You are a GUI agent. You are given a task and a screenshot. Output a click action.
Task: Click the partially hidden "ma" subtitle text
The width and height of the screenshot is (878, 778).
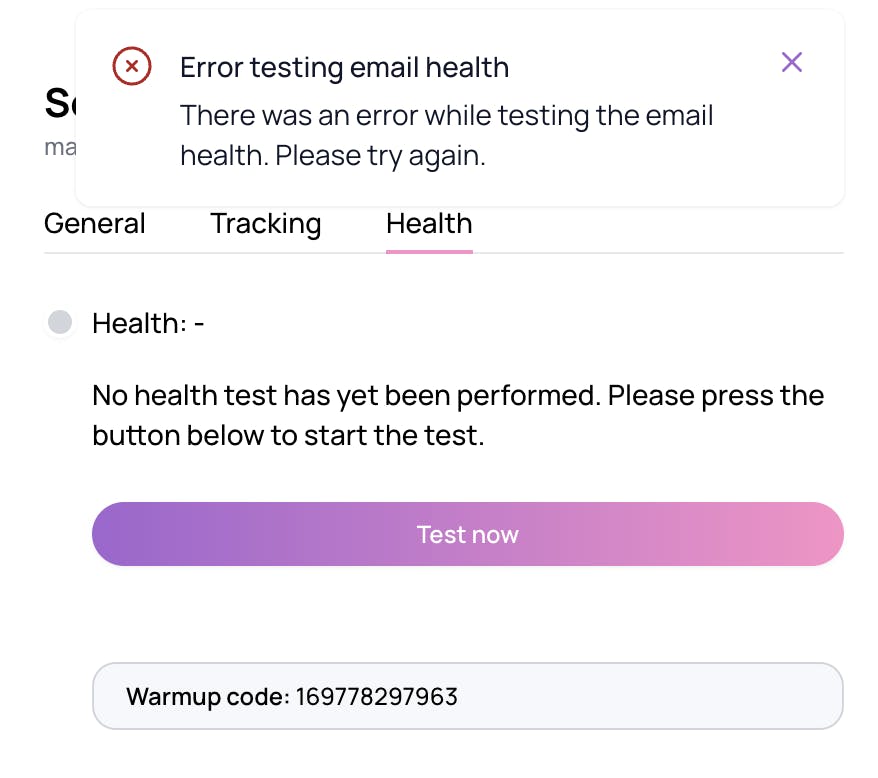click(59, 147)
